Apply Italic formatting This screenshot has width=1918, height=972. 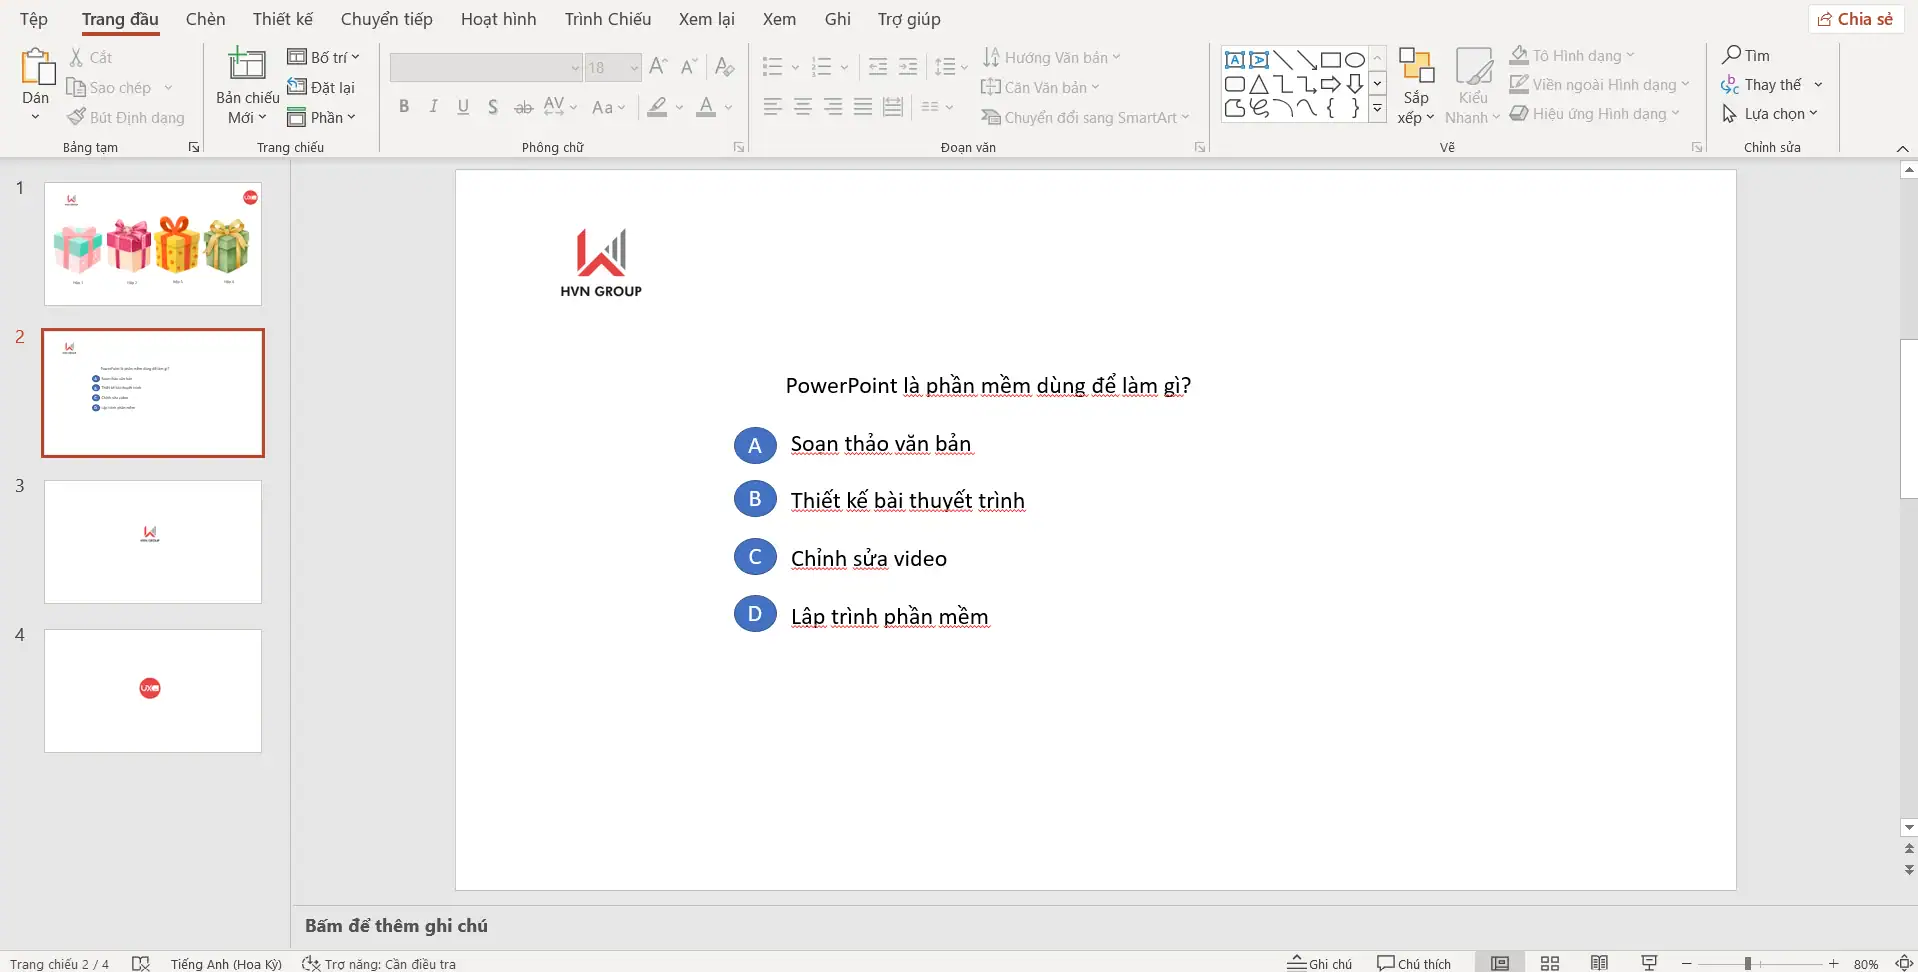[433, 106]
